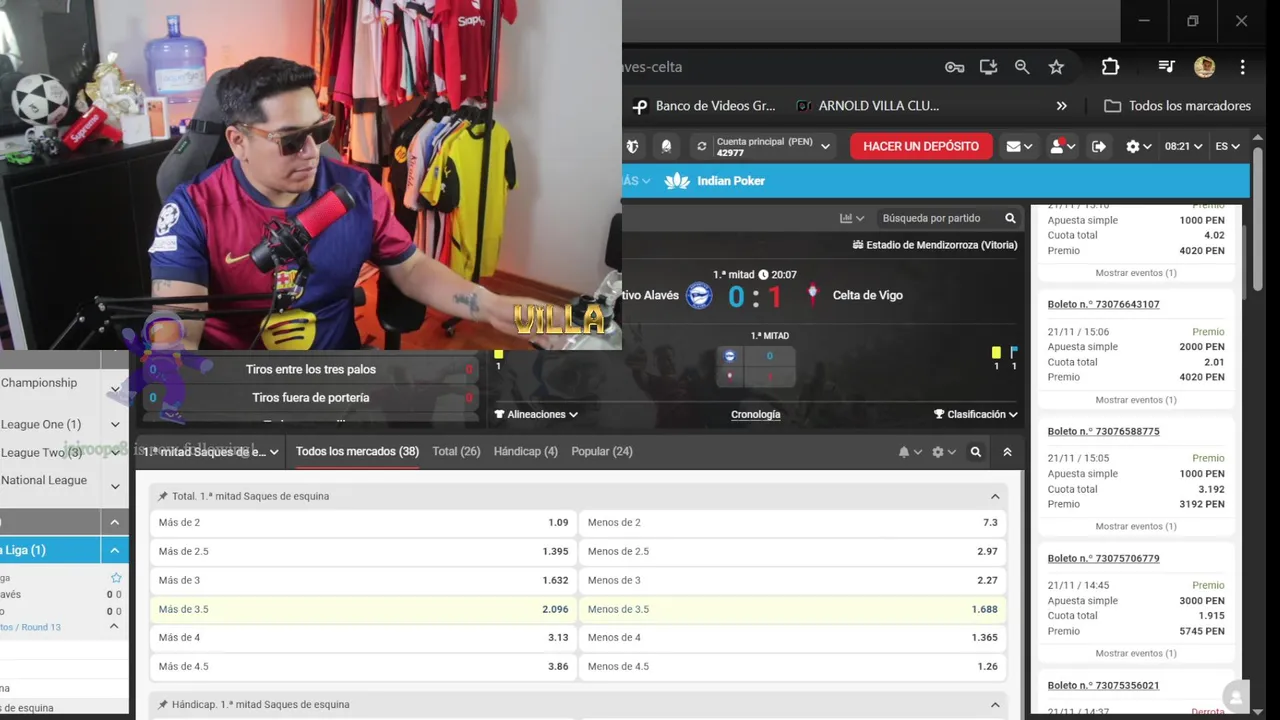
Task: Select the Menos de 2 odds 7.3
Action: point(793,523)
